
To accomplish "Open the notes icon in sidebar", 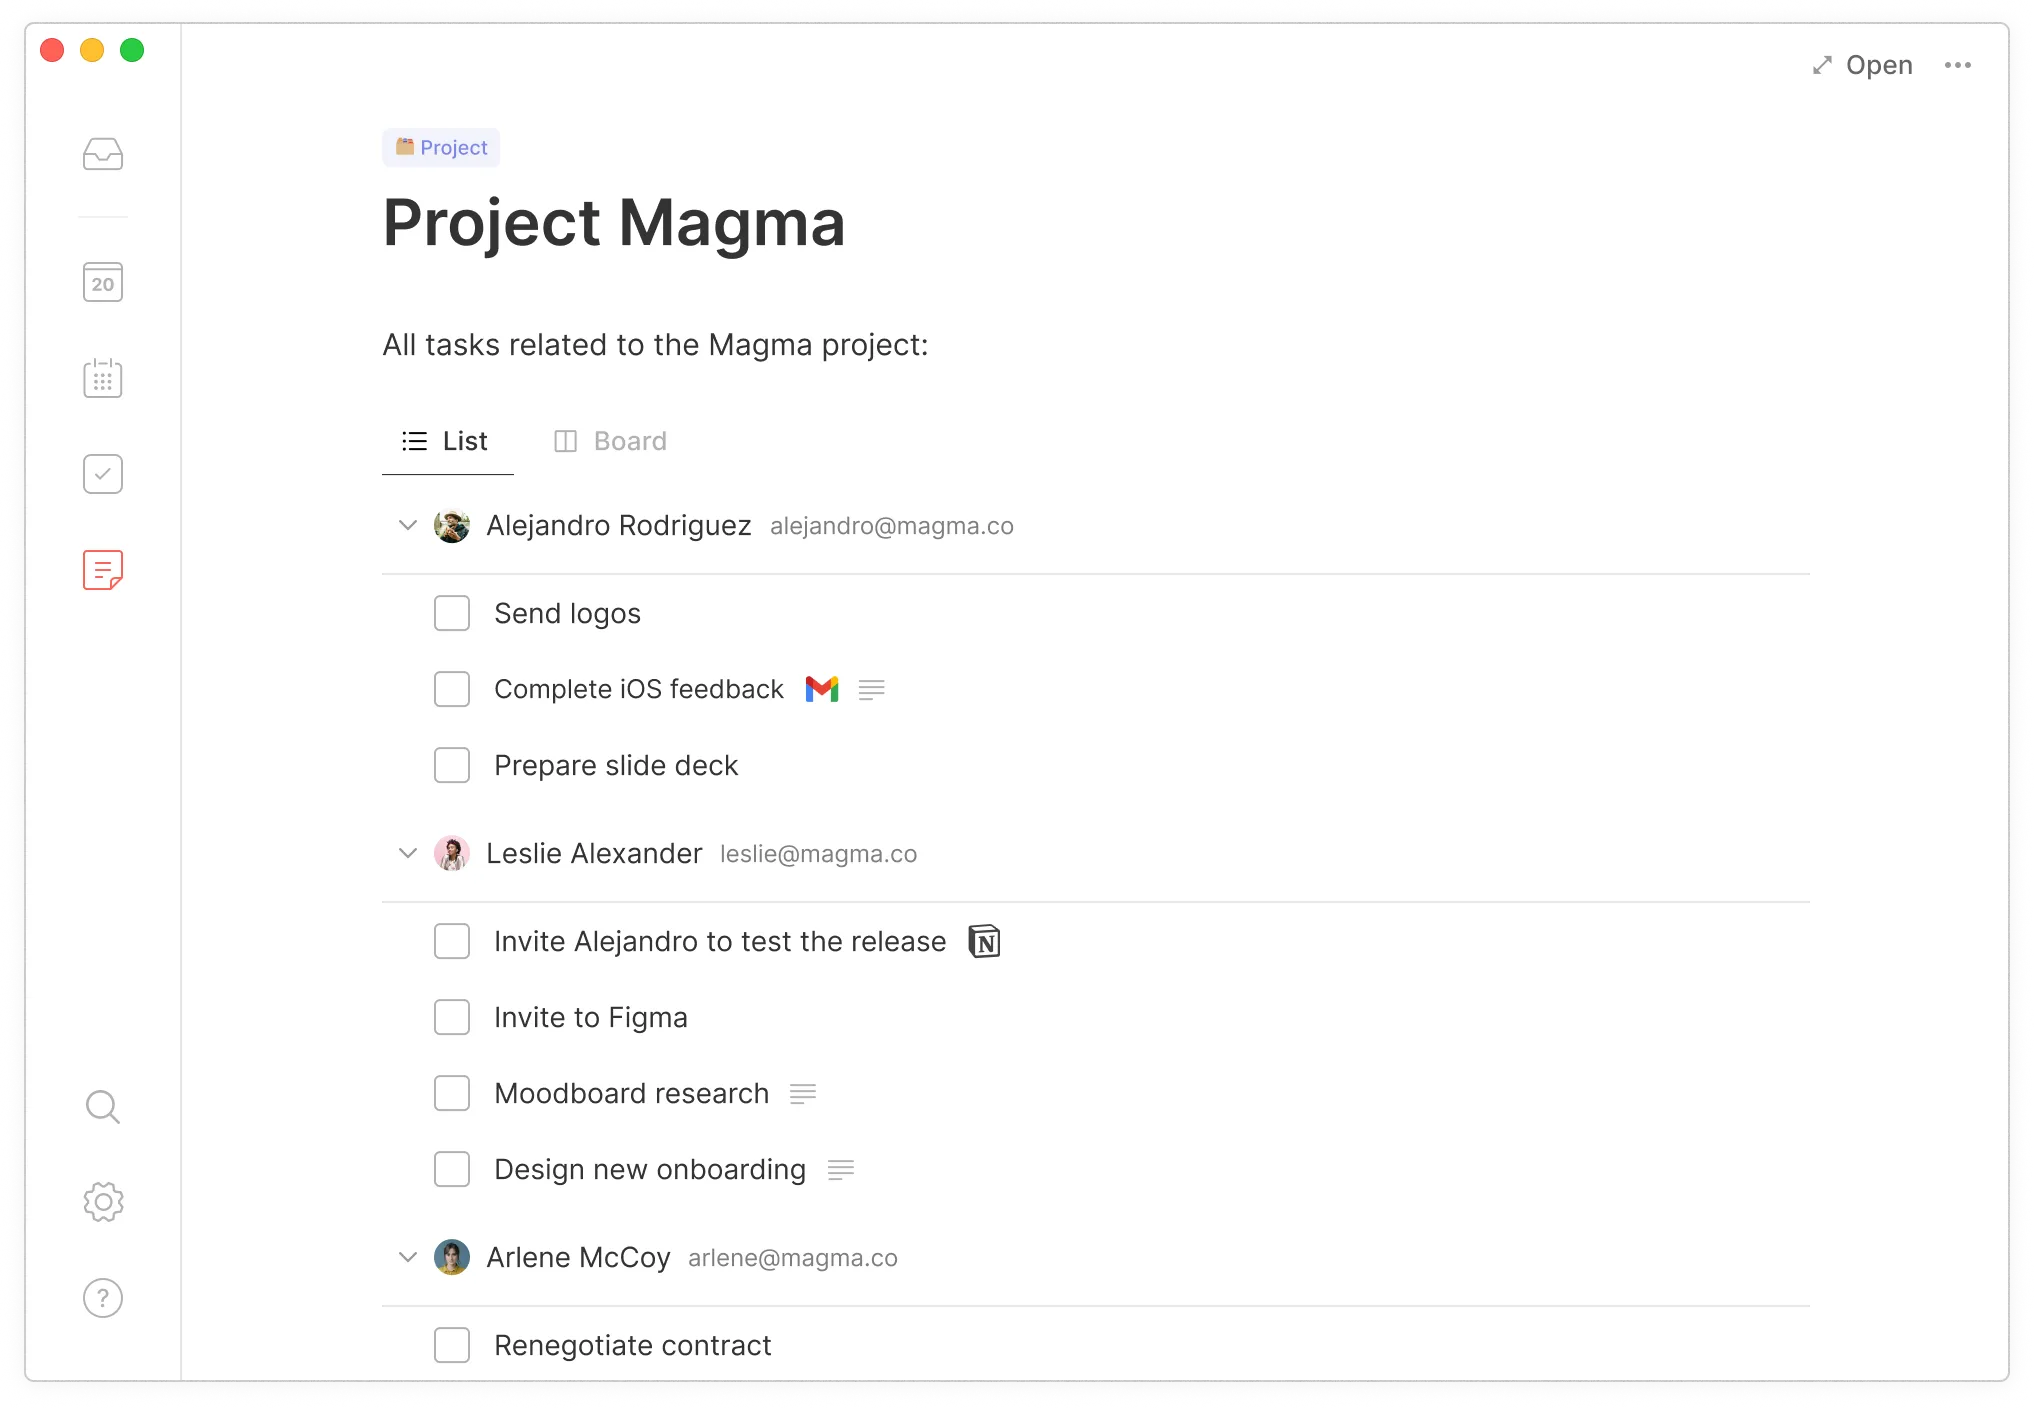I will pos(102,570).
